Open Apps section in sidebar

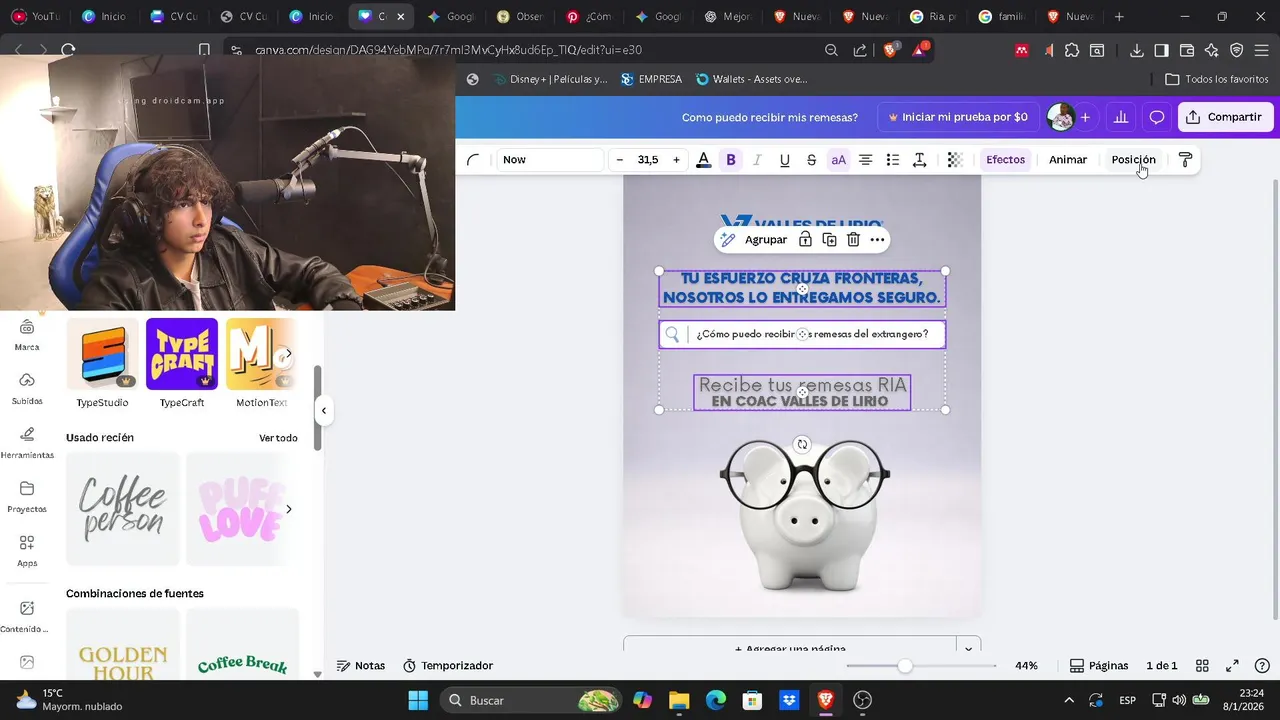27,551
